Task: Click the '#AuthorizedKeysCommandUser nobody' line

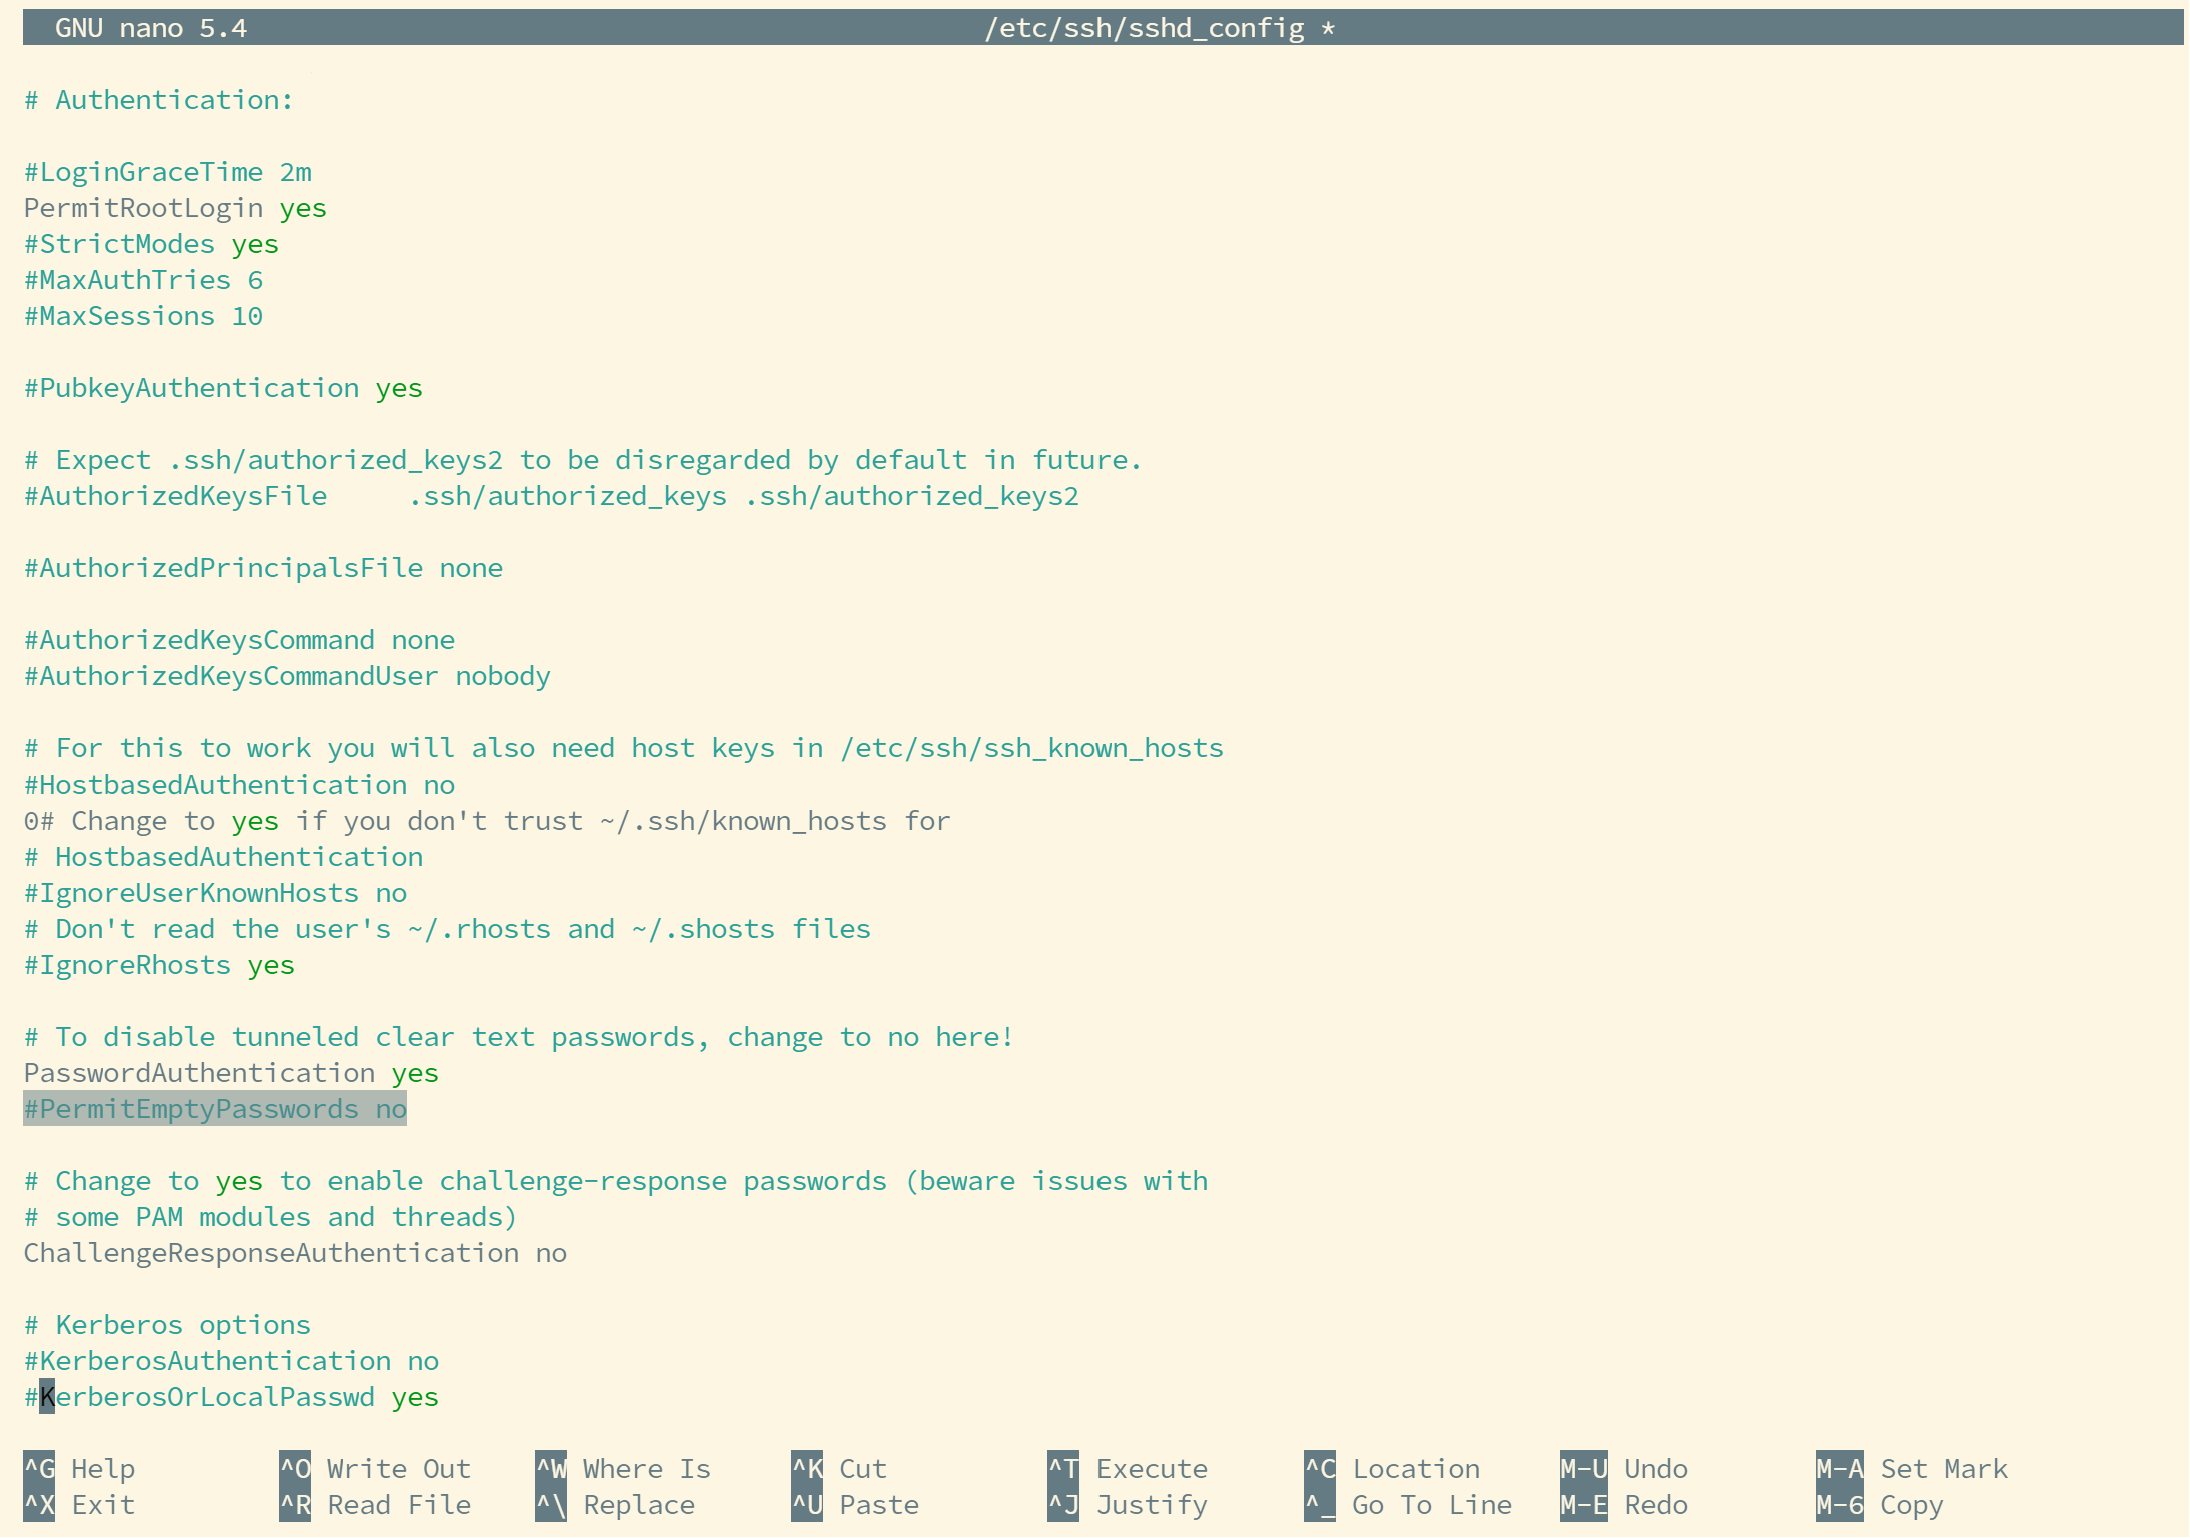Action: click(x=288, y=676)
